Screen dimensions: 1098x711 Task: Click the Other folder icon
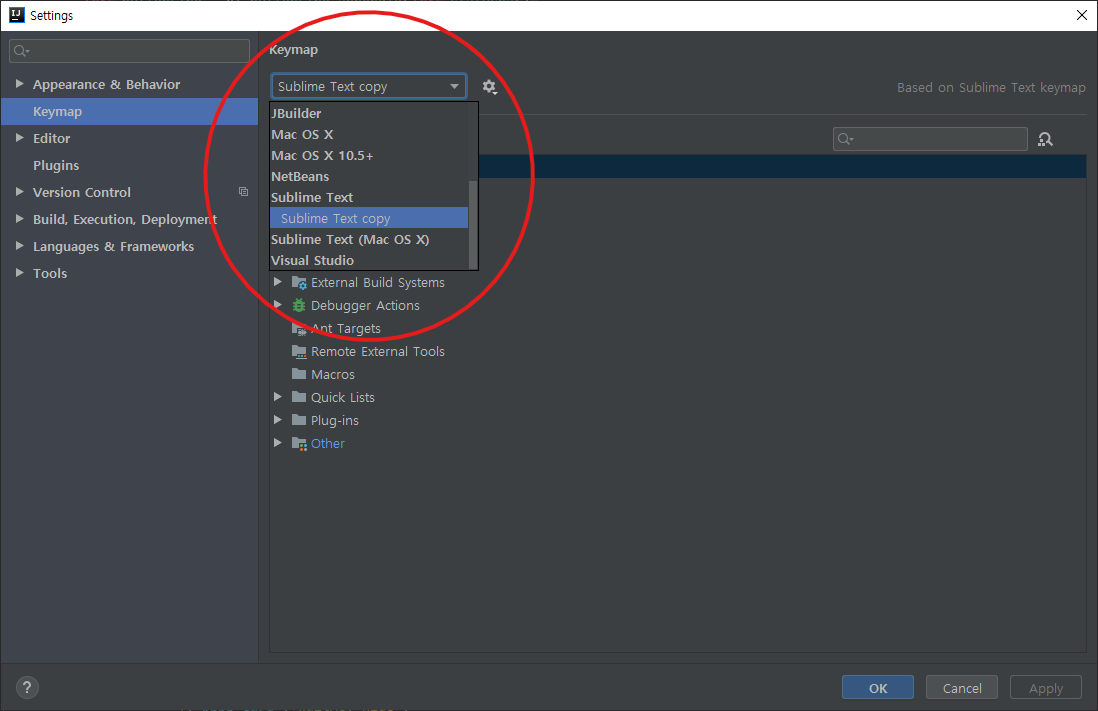point(299,443)
